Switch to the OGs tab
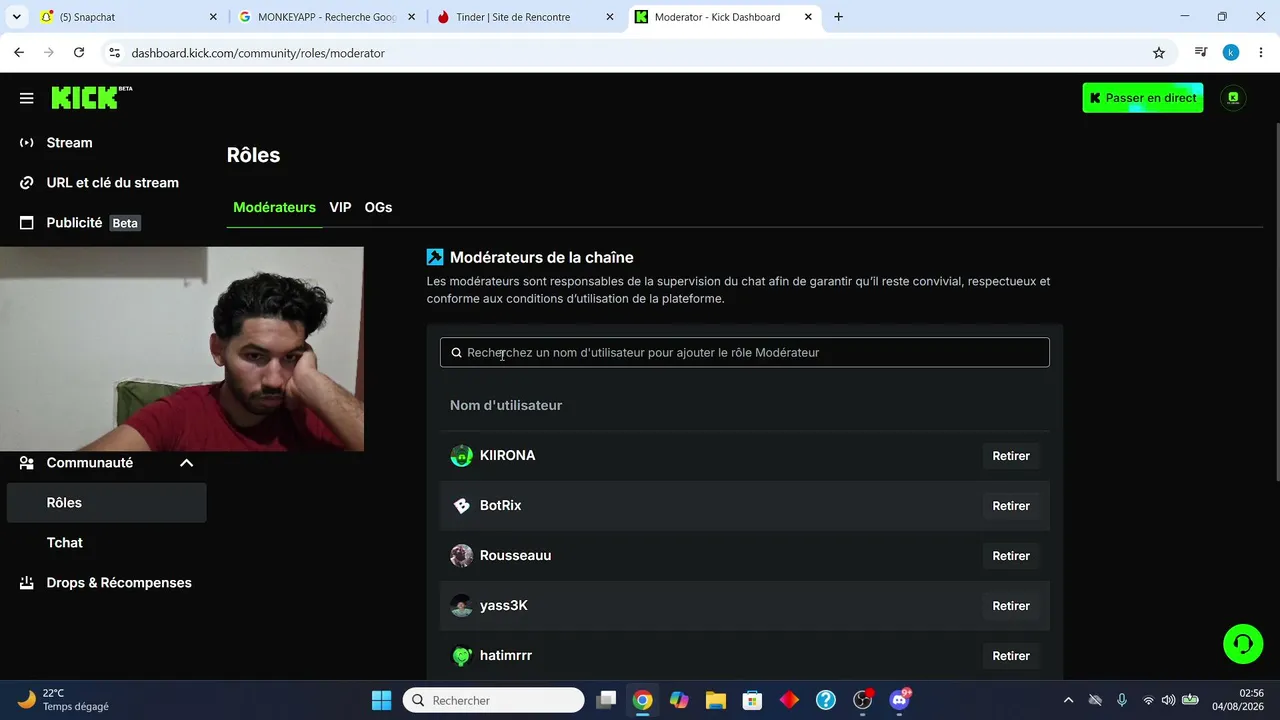Screen dimensions: 1280x720 [378, 207]
